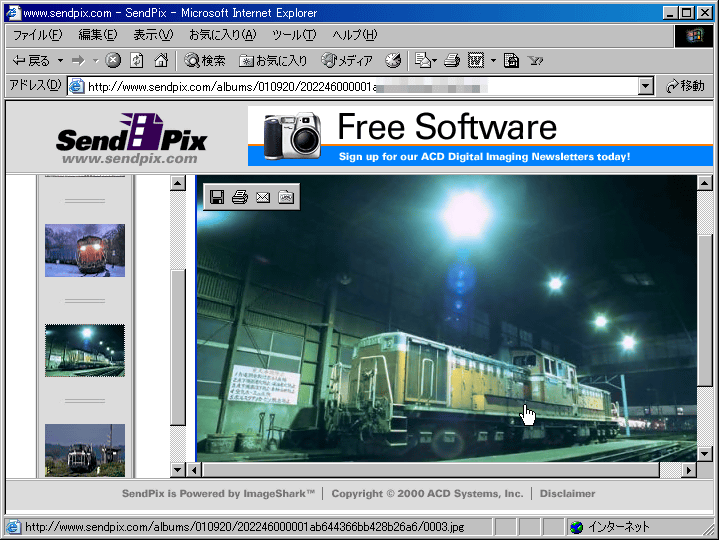Screen dimensions: 719x540
Task: Open My Pictures folder icon on image
Action: (x=286, y=197)
